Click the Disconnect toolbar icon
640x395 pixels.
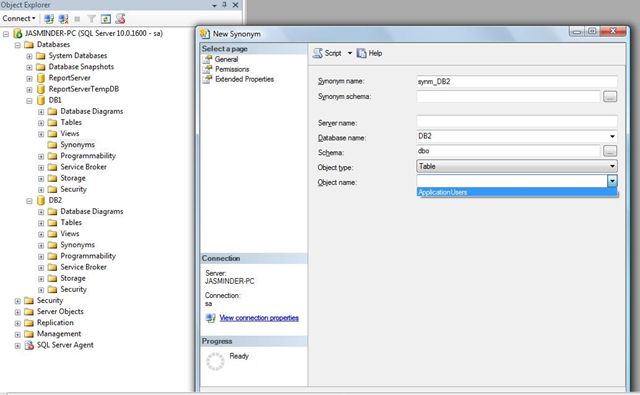(63, 19)
